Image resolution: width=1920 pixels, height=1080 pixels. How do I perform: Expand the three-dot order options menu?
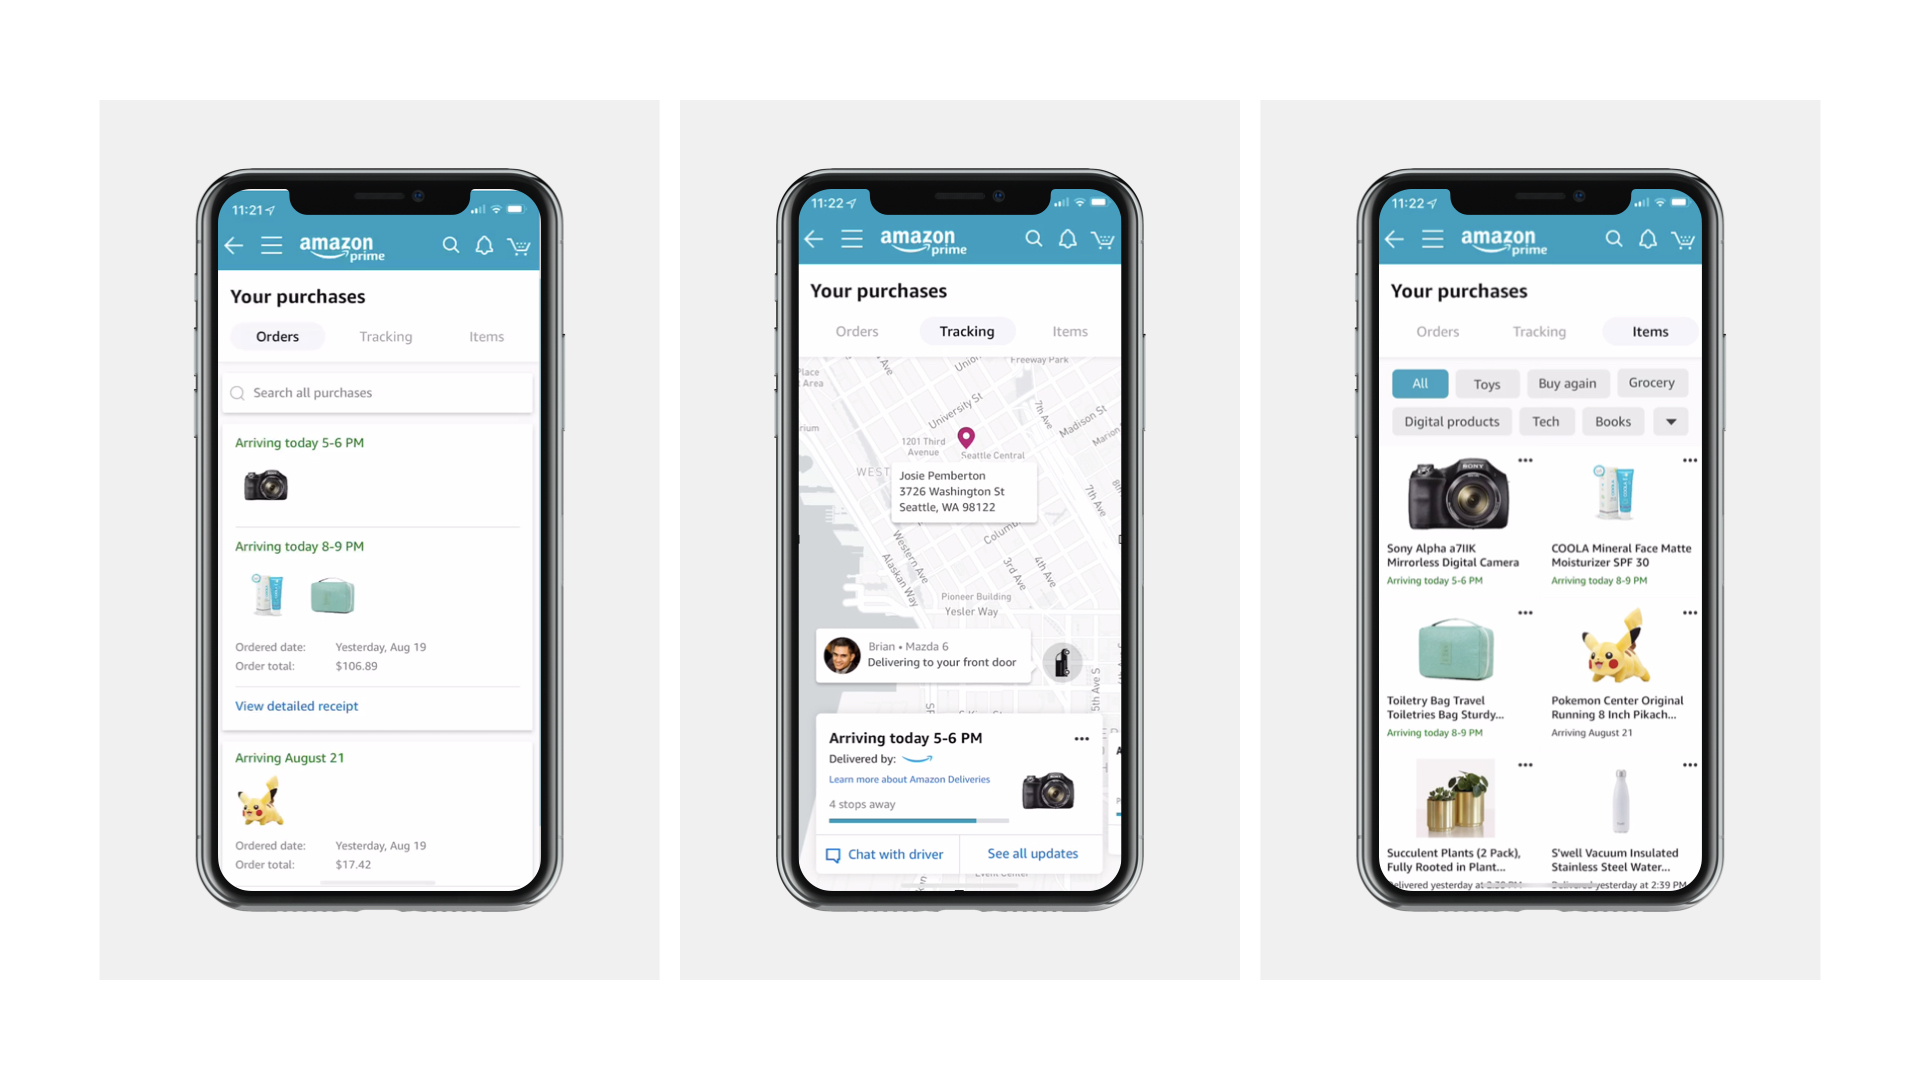1081,736
